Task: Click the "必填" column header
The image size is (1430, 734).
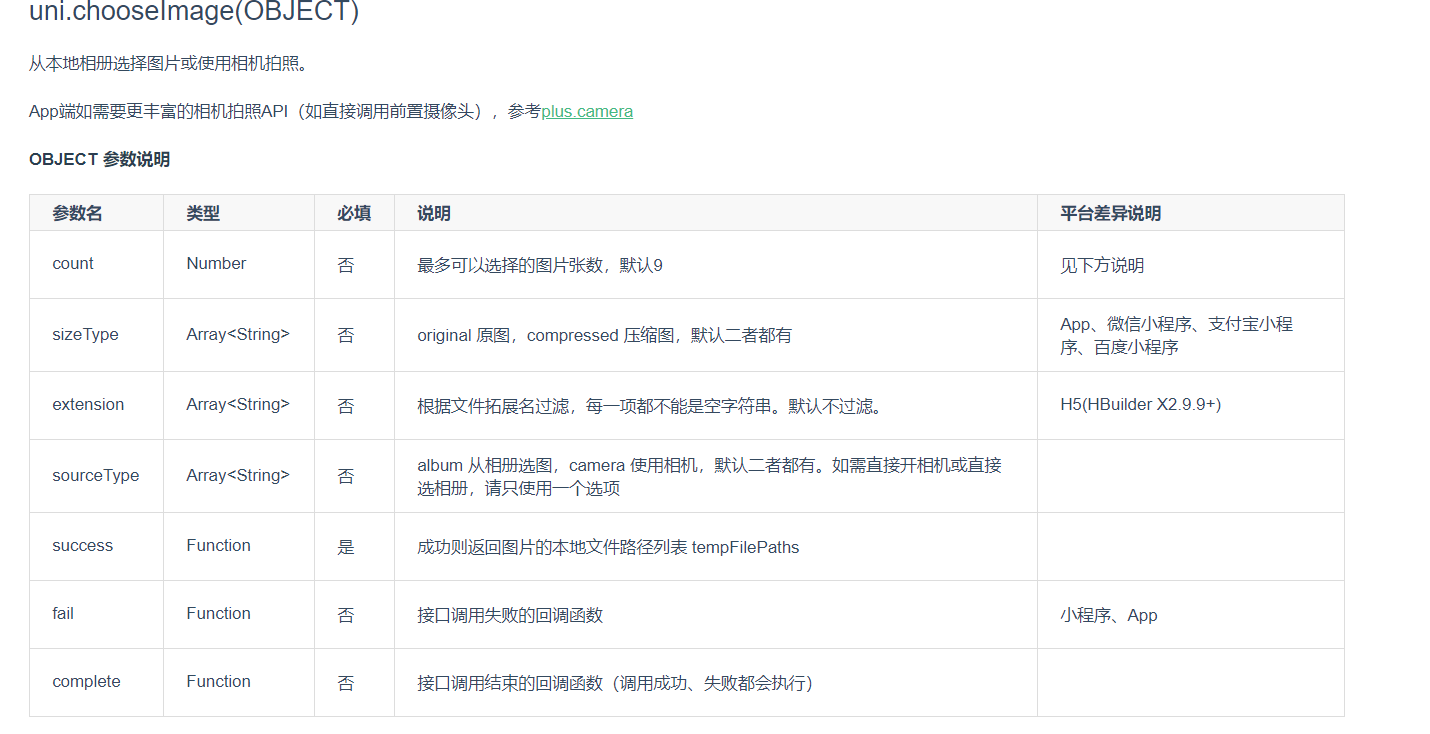Action: coord(354,213)
